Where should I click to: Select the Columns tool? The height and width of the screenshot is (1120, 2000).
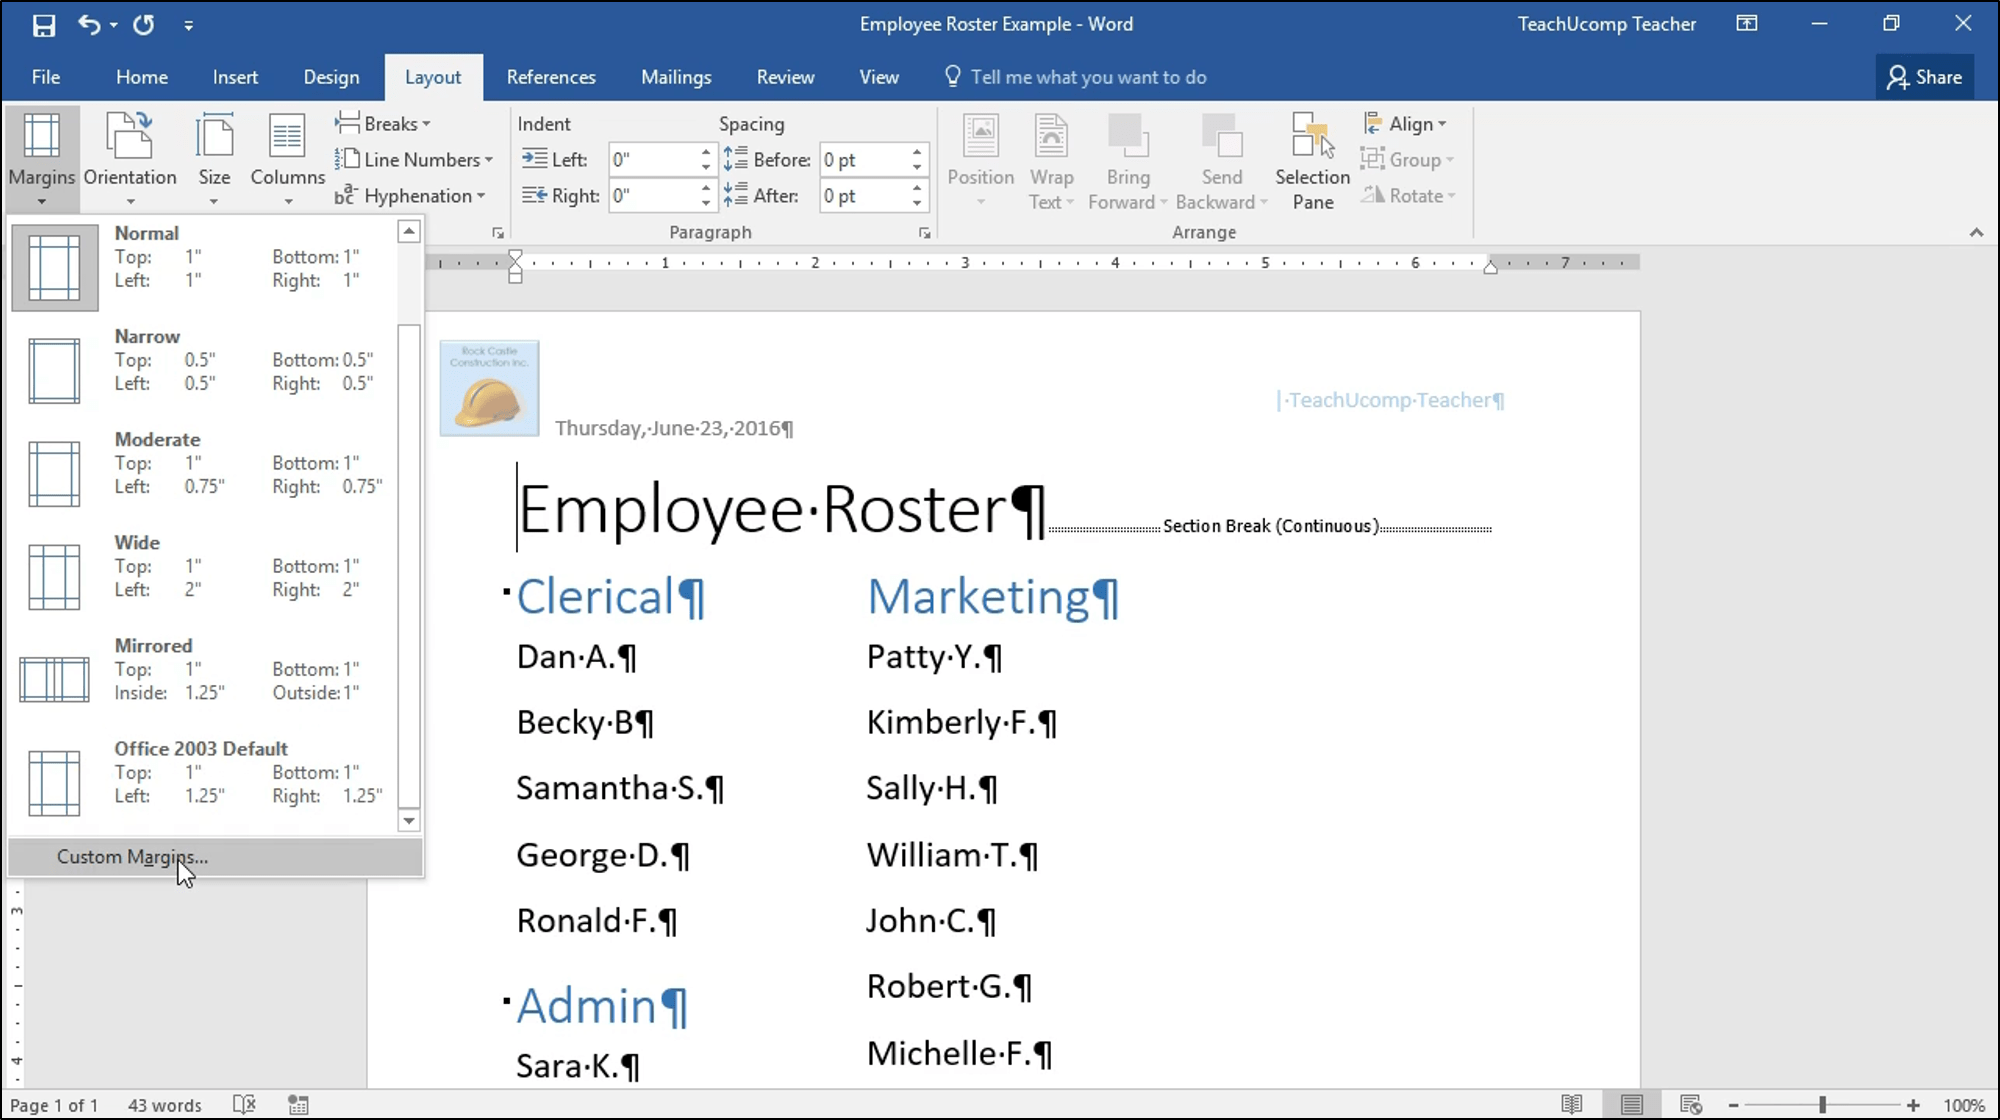pos(287,158)
